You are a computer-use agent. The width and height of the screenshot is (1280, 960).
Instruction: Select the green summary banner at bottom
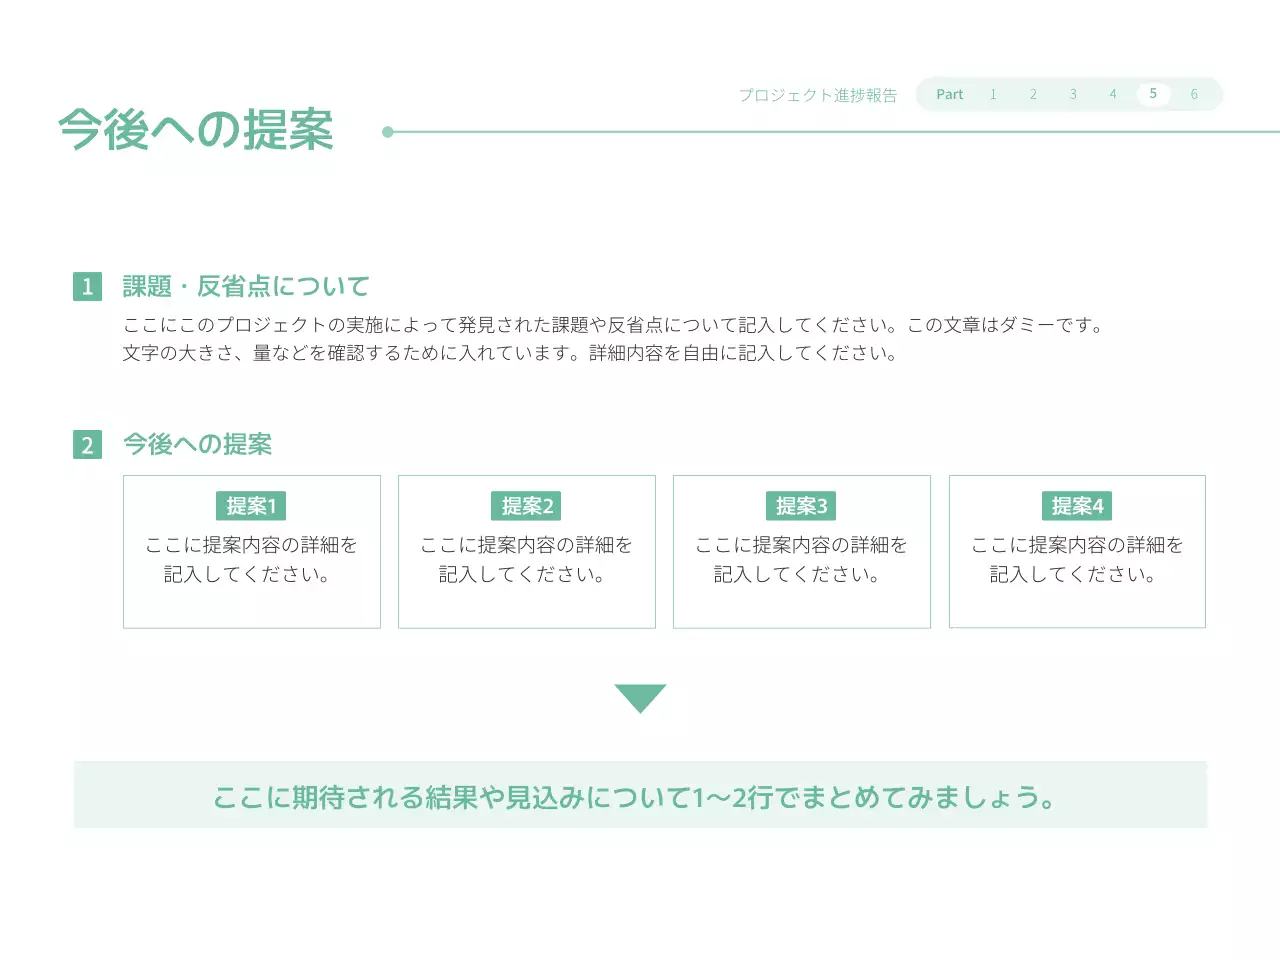[x=640, y=795]
